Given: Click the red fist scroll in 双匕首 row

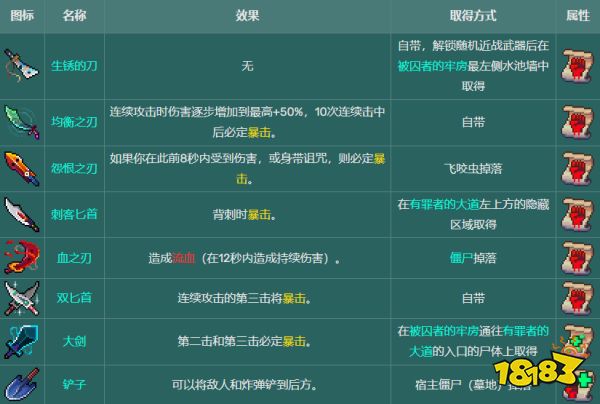Looking at the screenshot, I should 577,298.
